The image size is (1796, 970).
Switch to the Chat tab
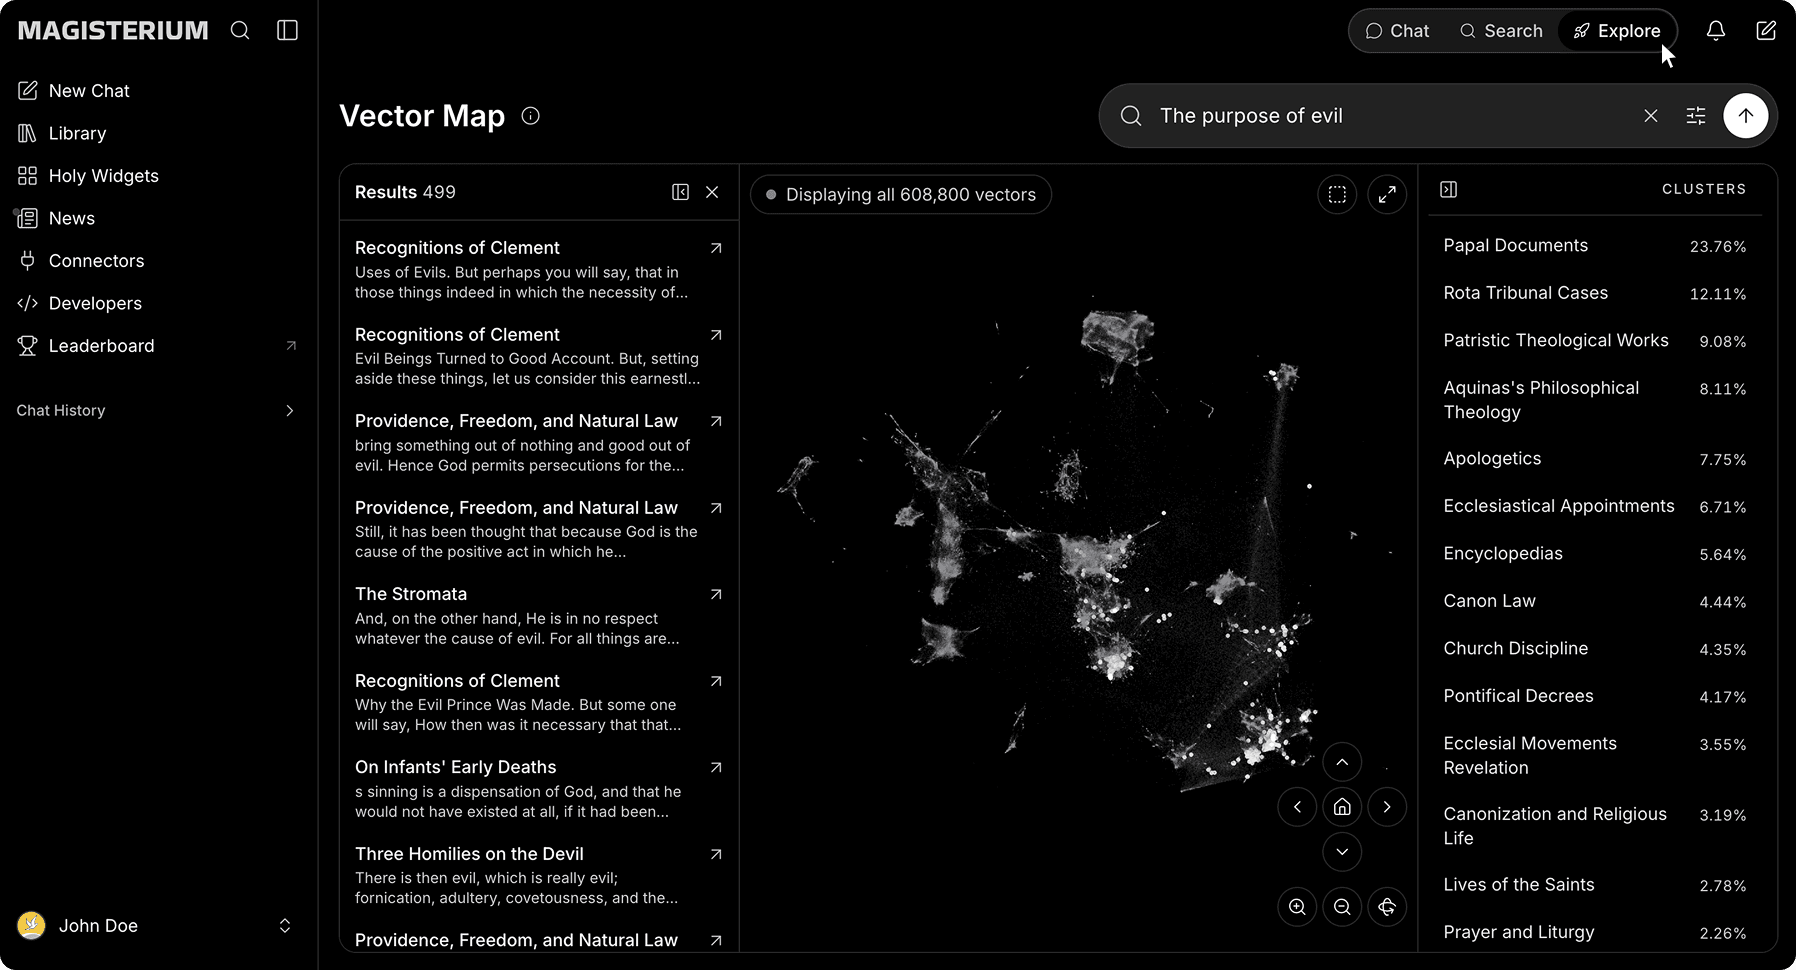coord(1397,31)
